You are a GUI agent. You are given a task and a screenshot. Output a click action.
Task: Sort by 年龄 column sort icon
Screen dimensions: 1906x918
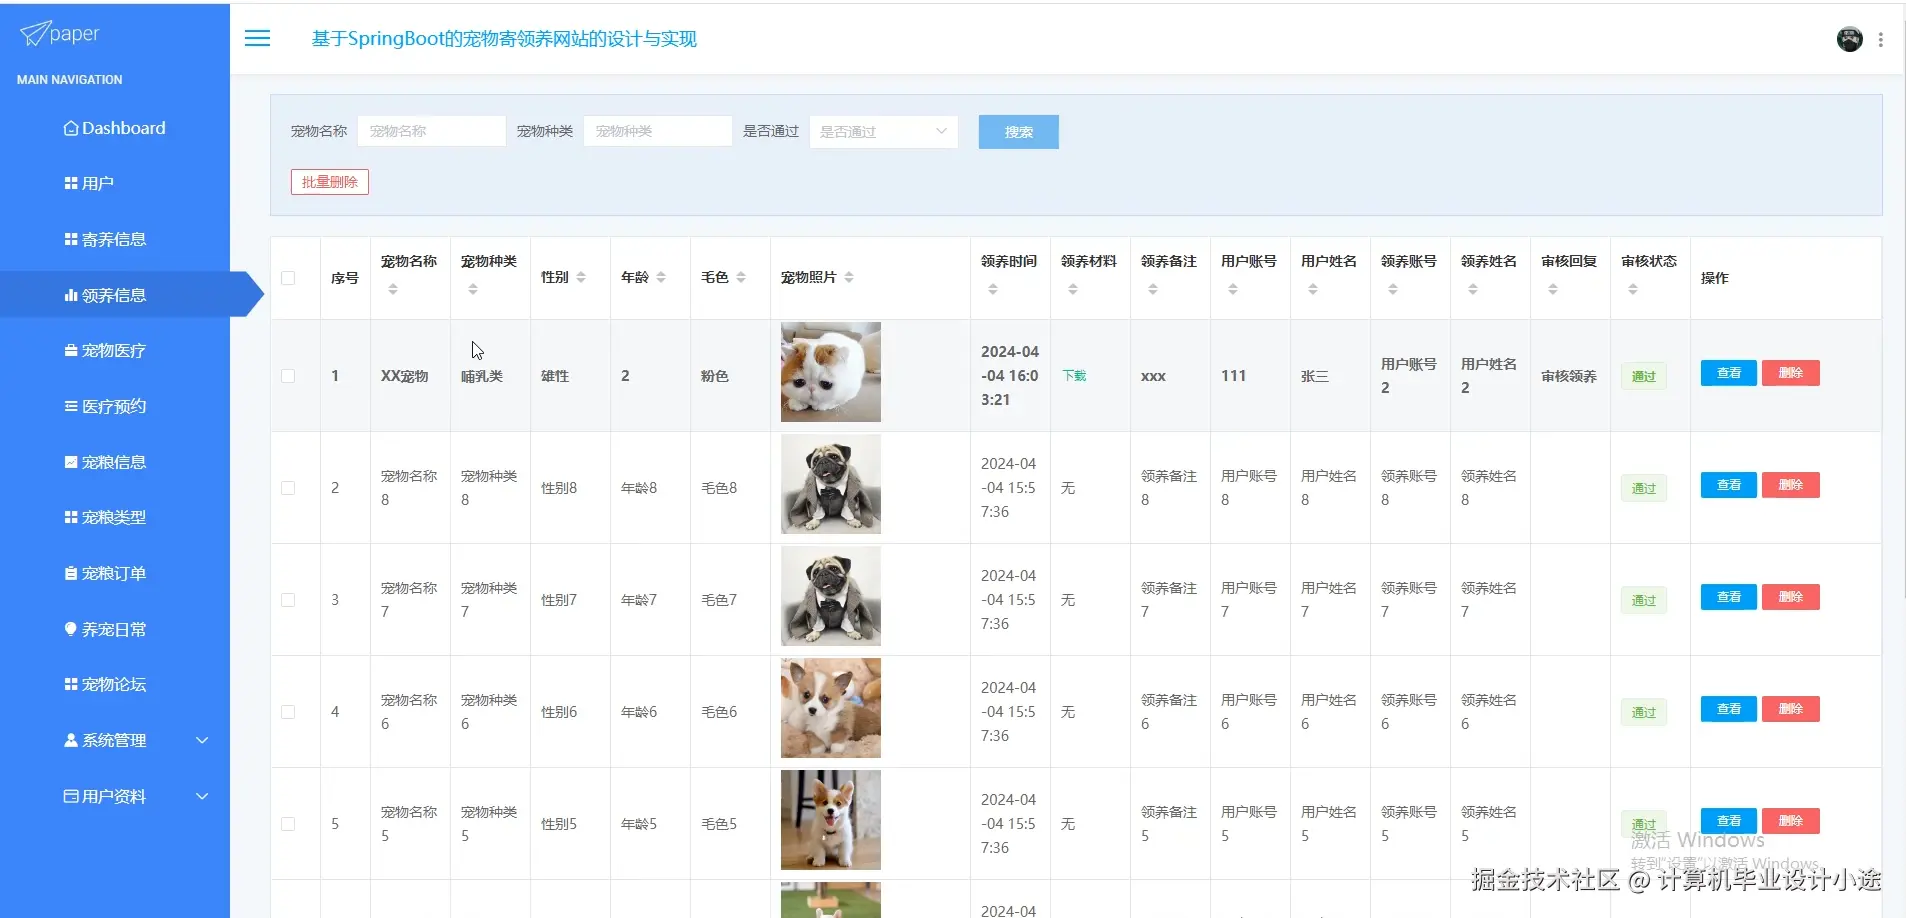pos(661,277)
